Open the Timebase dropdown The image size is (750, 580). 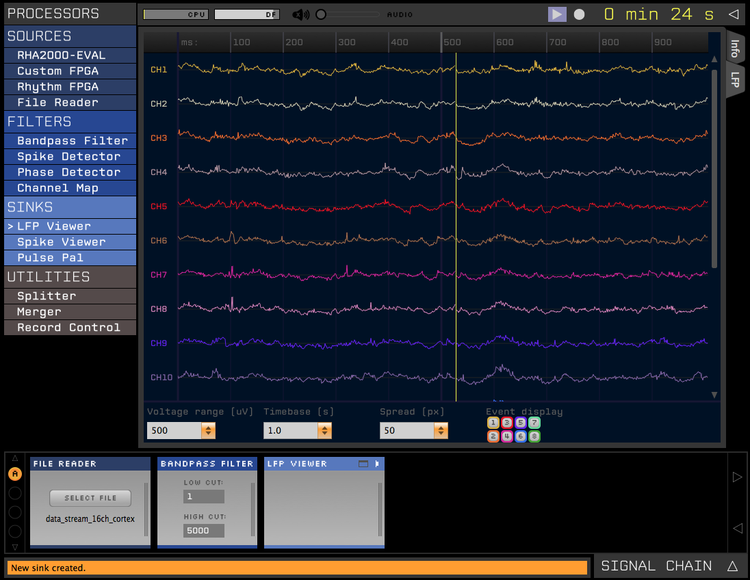(x=324, y=431)
